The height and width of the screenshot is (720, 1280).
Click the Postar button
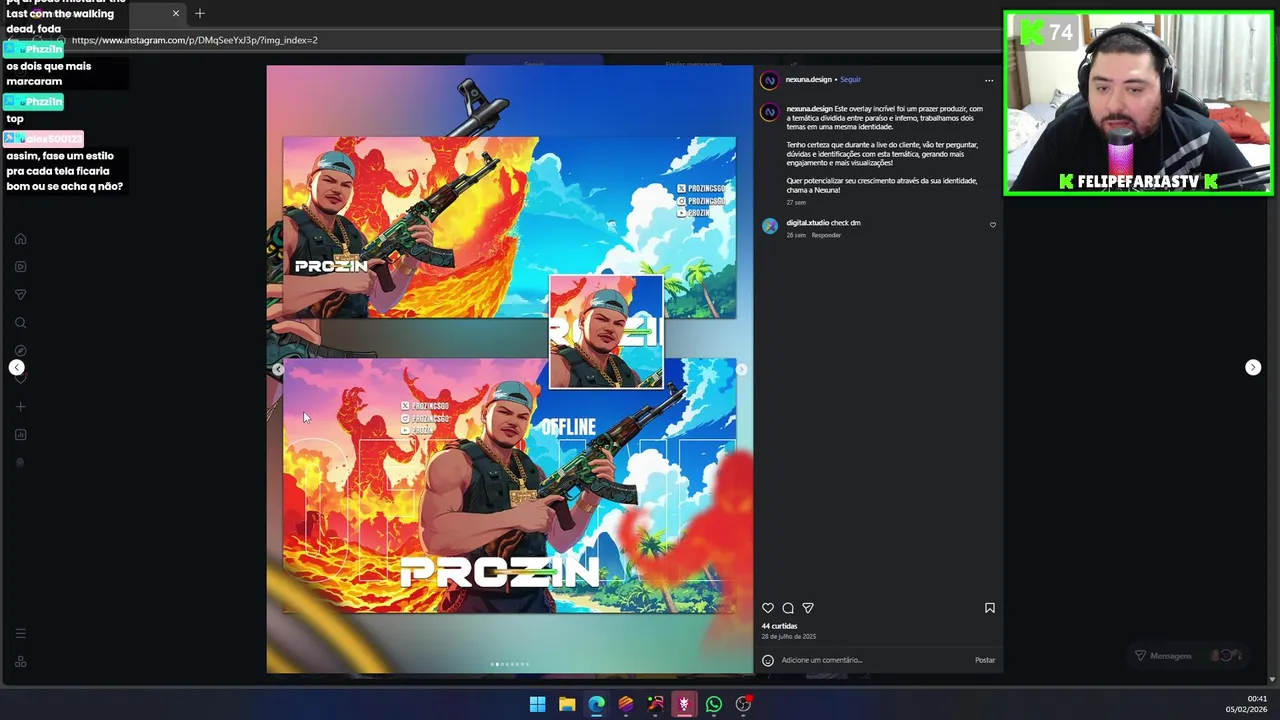click(x=985, y=660)
